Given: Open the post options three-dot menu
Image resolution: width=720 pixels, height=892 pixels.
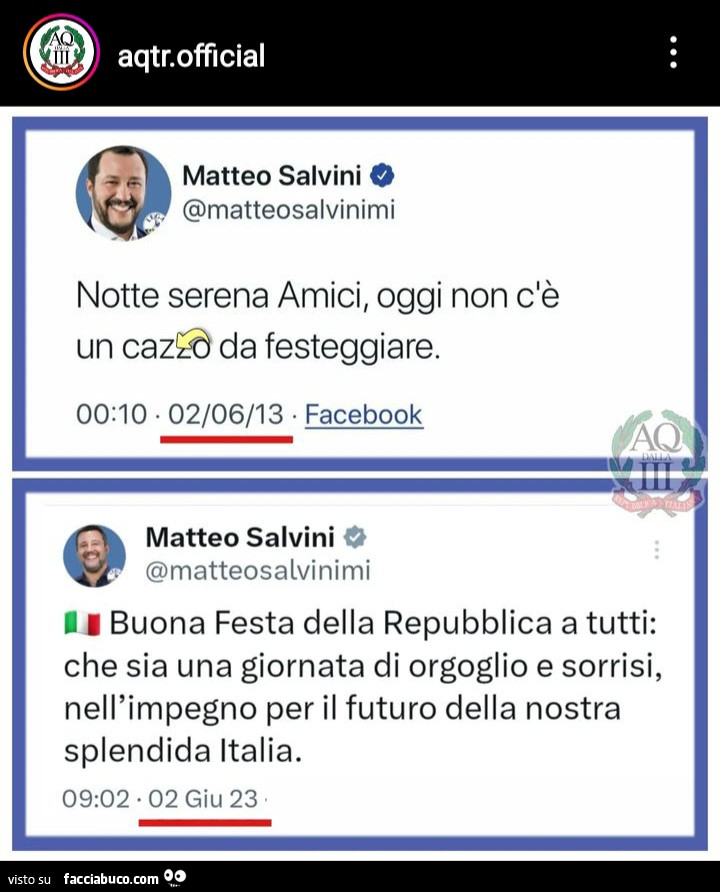Looking at the screenshot, I should pyautogui.click(x=673, y=52).
